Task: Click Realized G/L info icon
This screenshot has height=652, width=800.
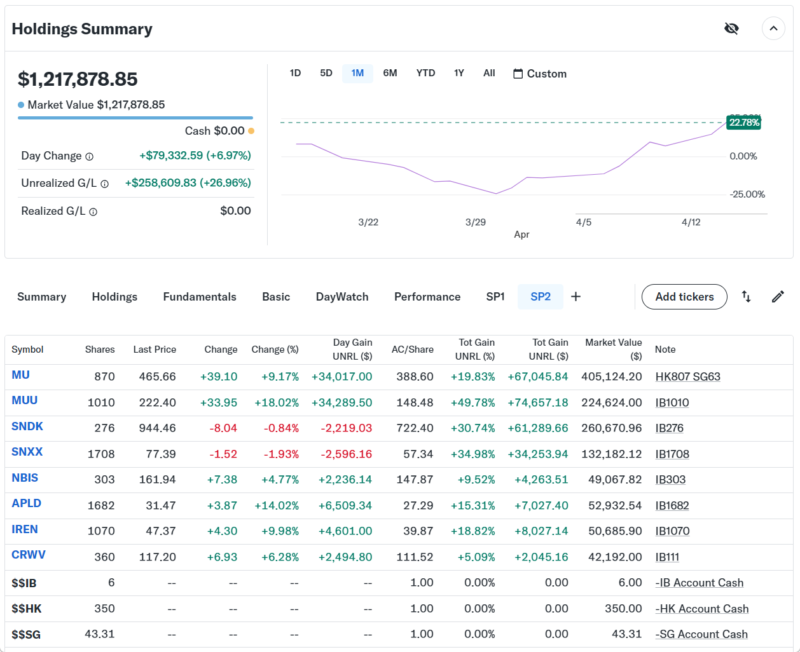Action: pyautogui.click(x=94, y=211)
